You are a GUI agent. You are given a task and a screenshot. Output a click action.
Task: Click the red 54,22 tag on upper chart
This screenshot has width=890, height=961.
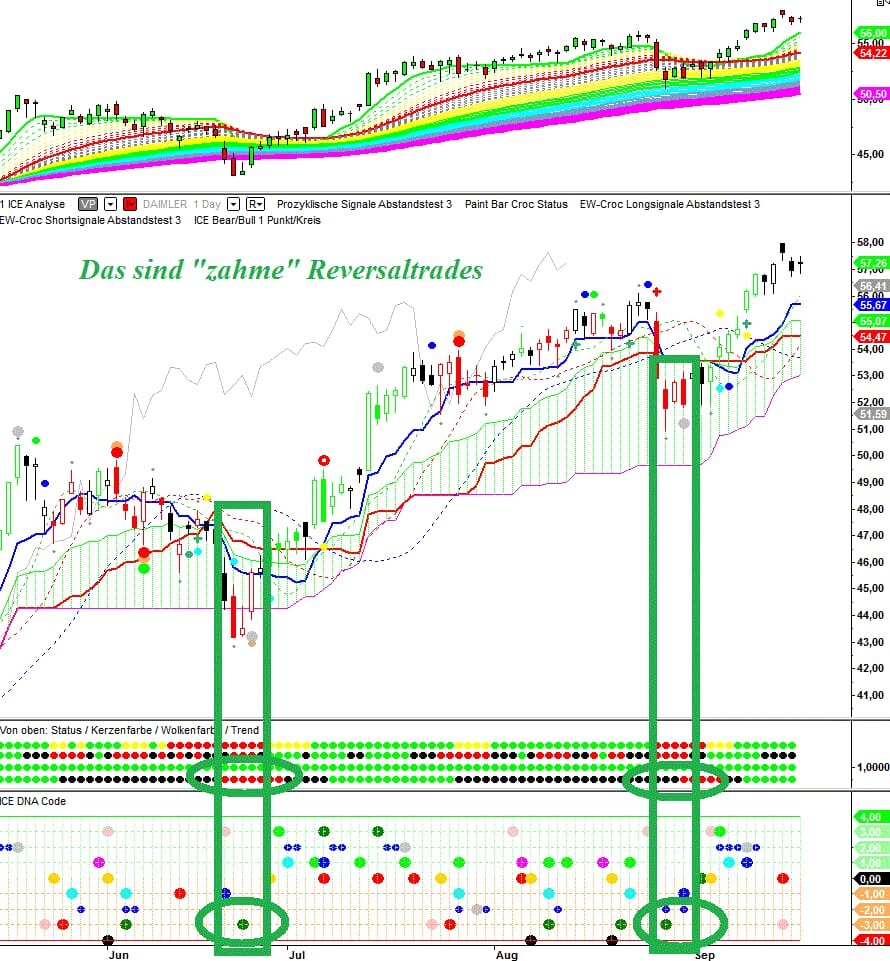point(872,53)
